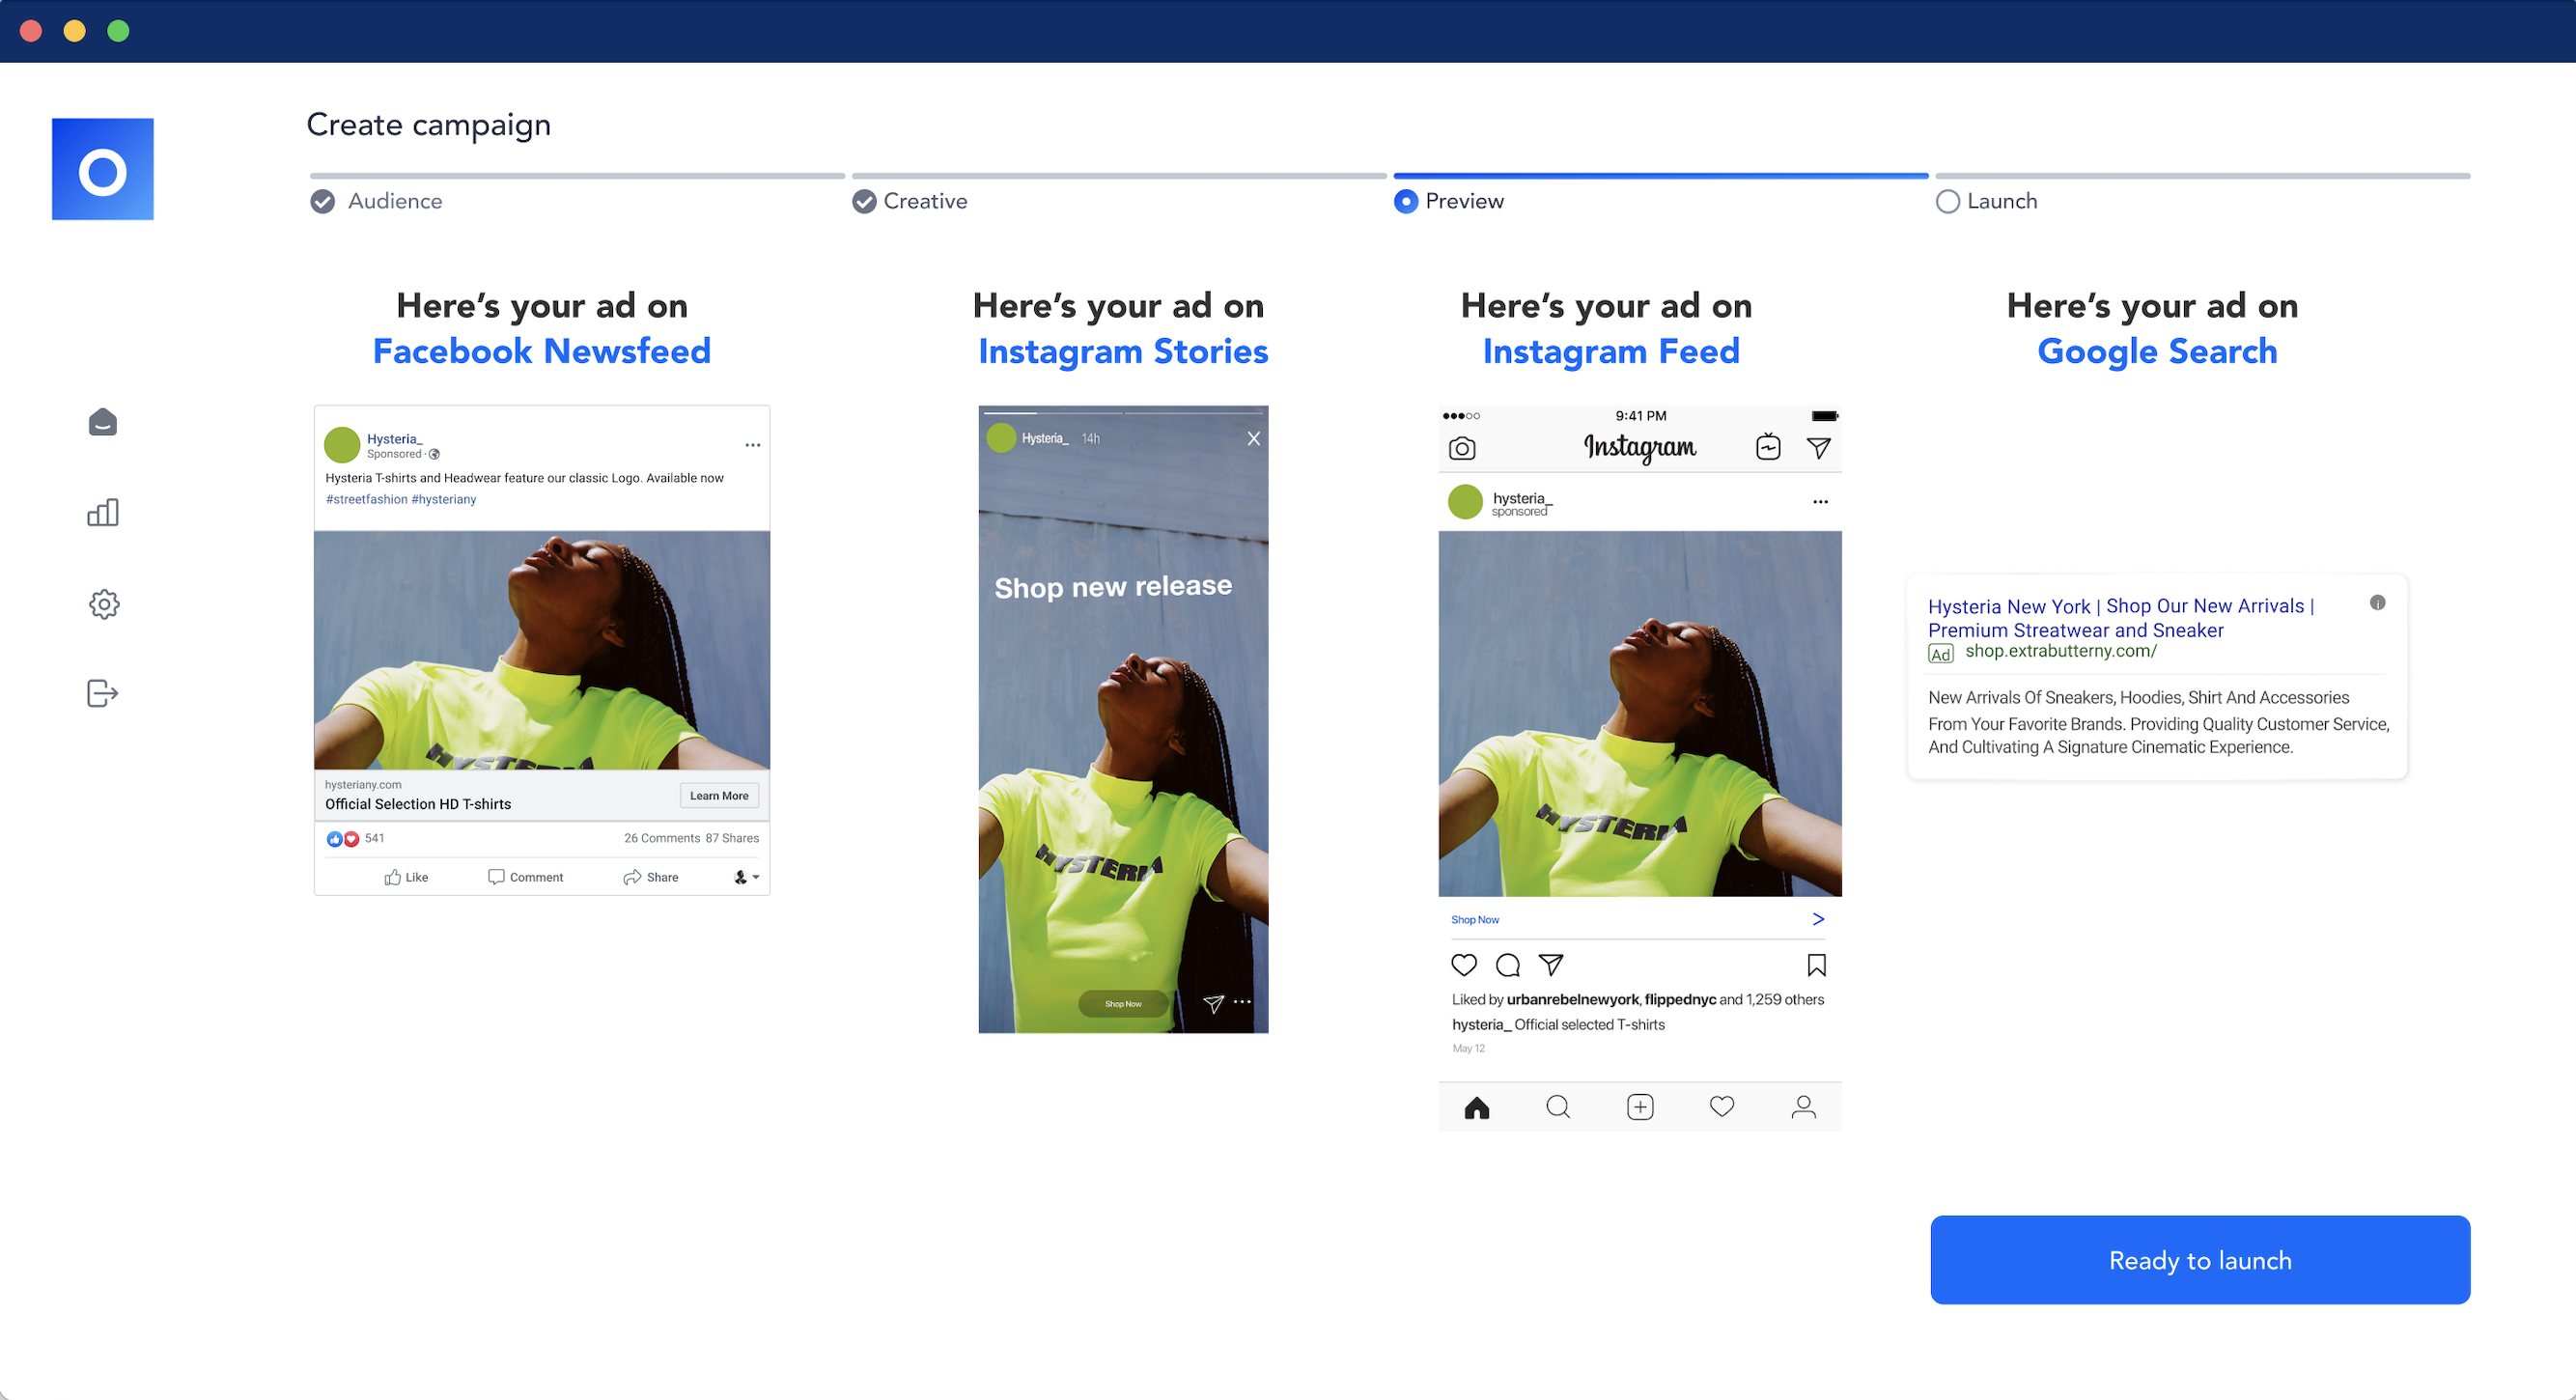Click the camera icon in the Instagram header
2576x1400 pixels.
tap(1462, 448)
